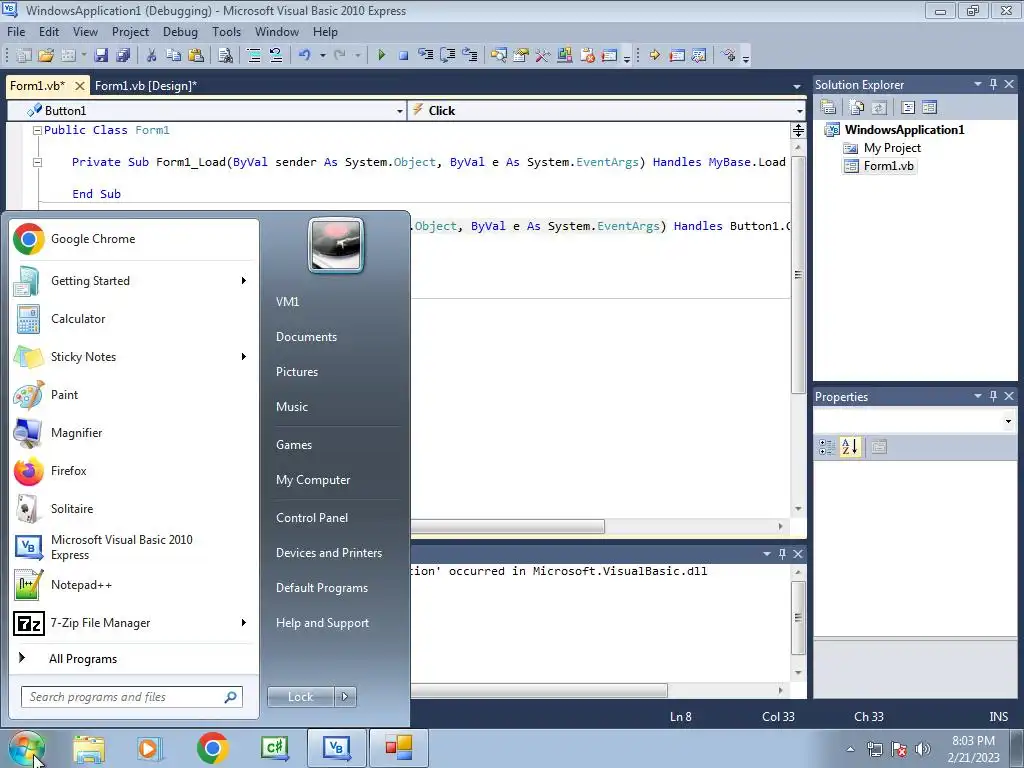
Task: Toggle auto-hide pin on the output panel
Action: click(x=782, y=554)
